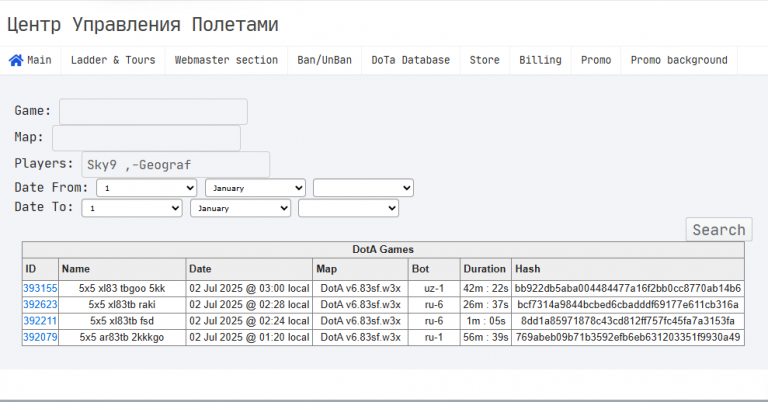Click the ru-6 bot cell in row 392211
This screenshot has width=768, height=402.
pos(434,321)
